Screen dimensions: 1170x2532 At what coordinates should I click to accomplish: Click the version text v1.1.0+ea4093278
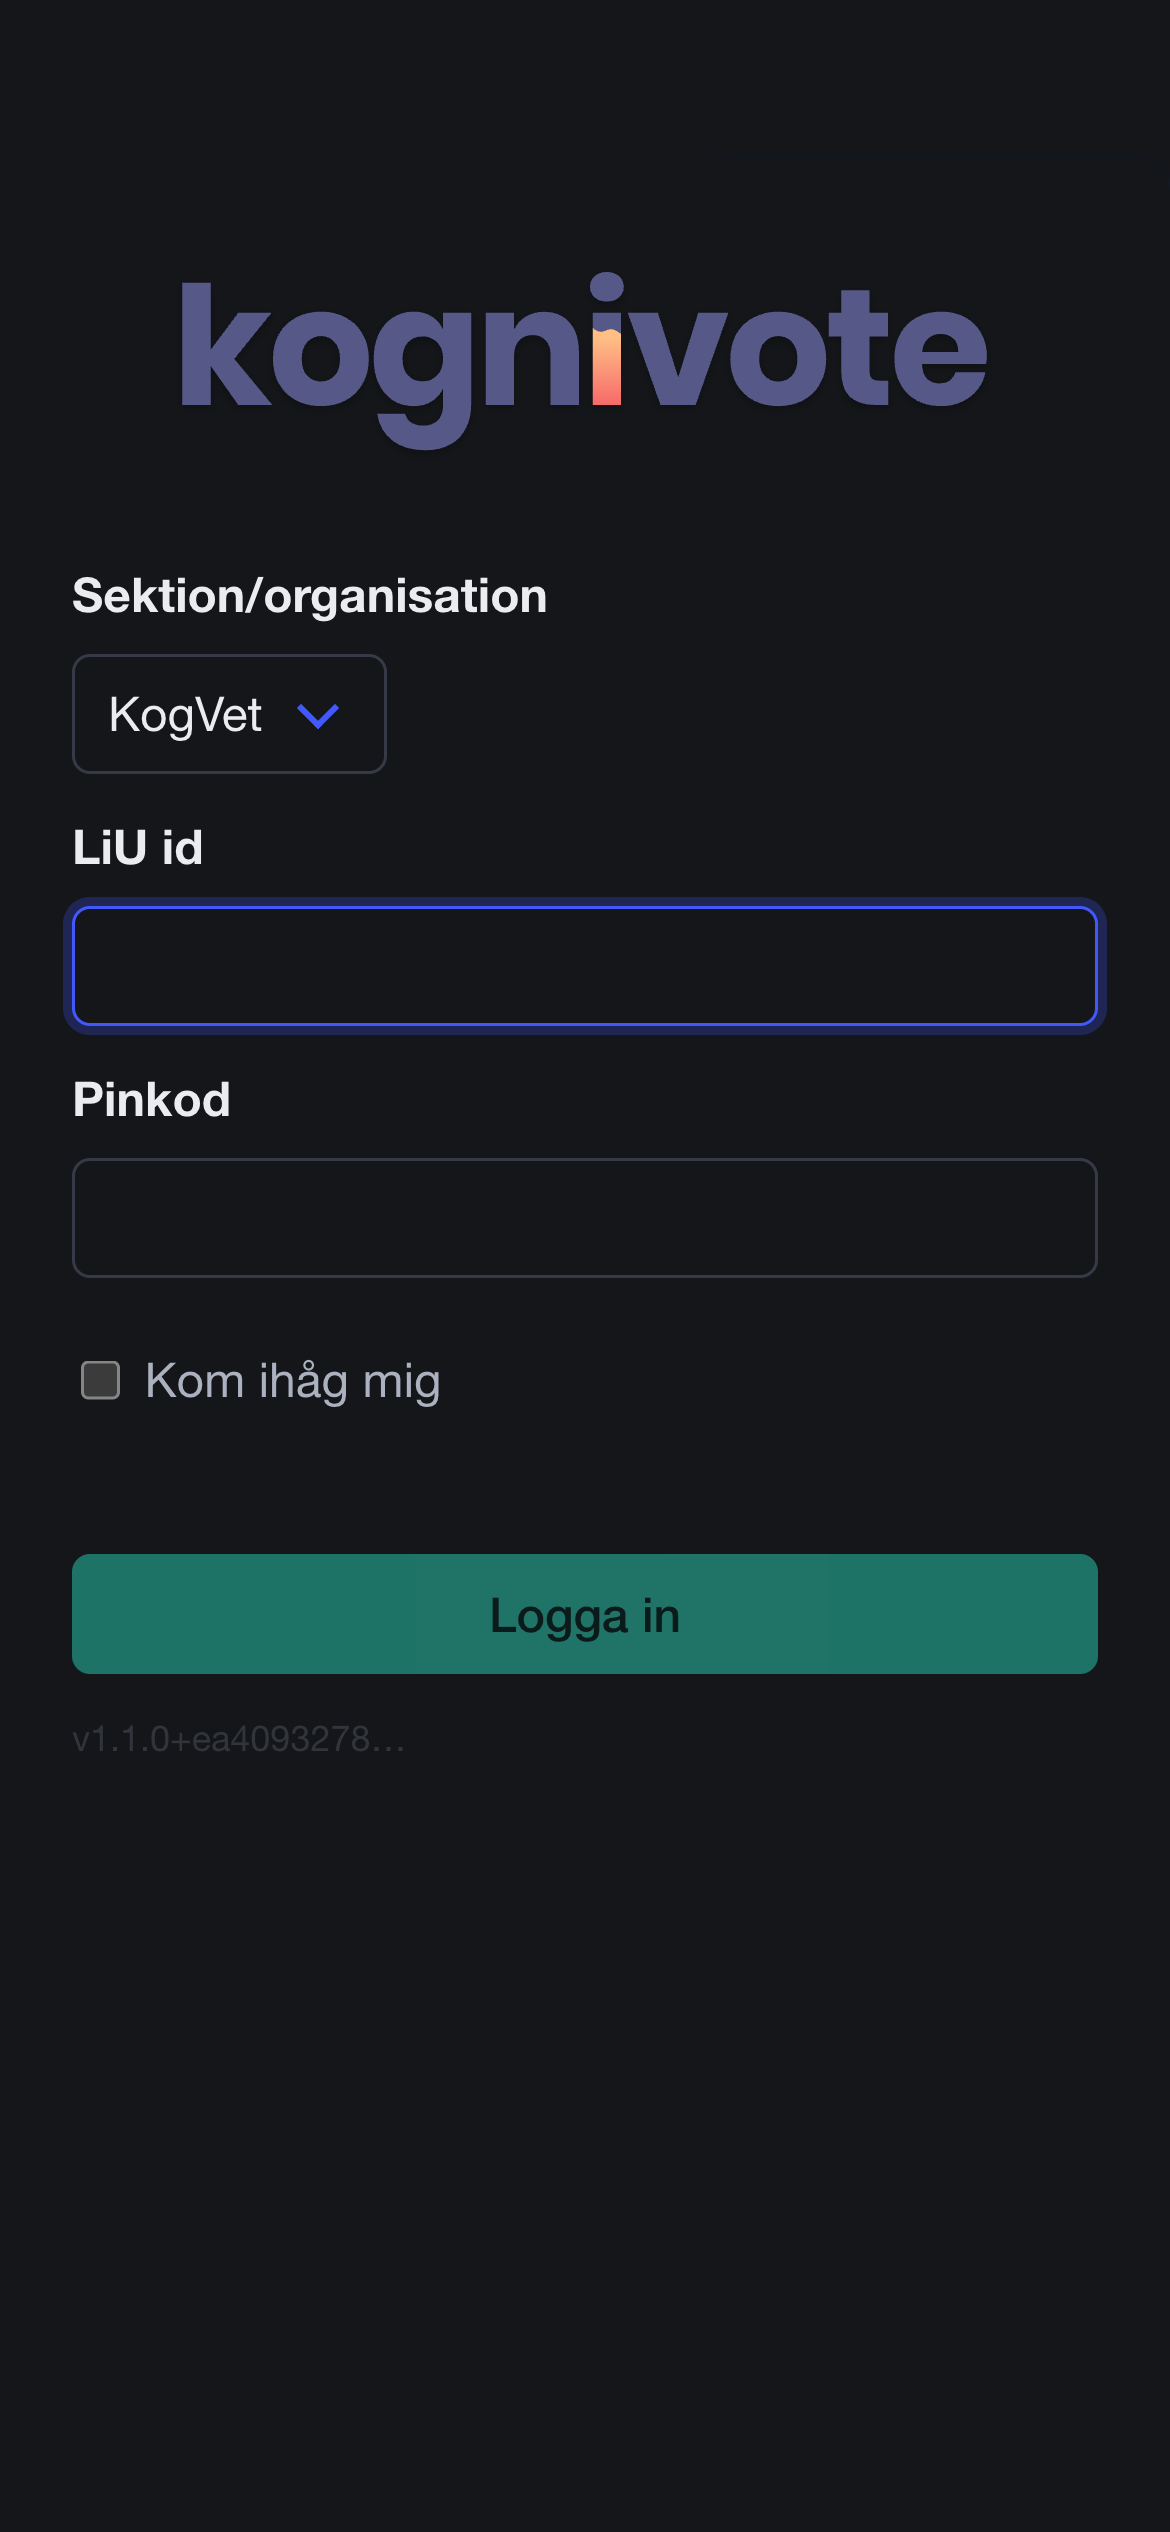point(239,1740)
